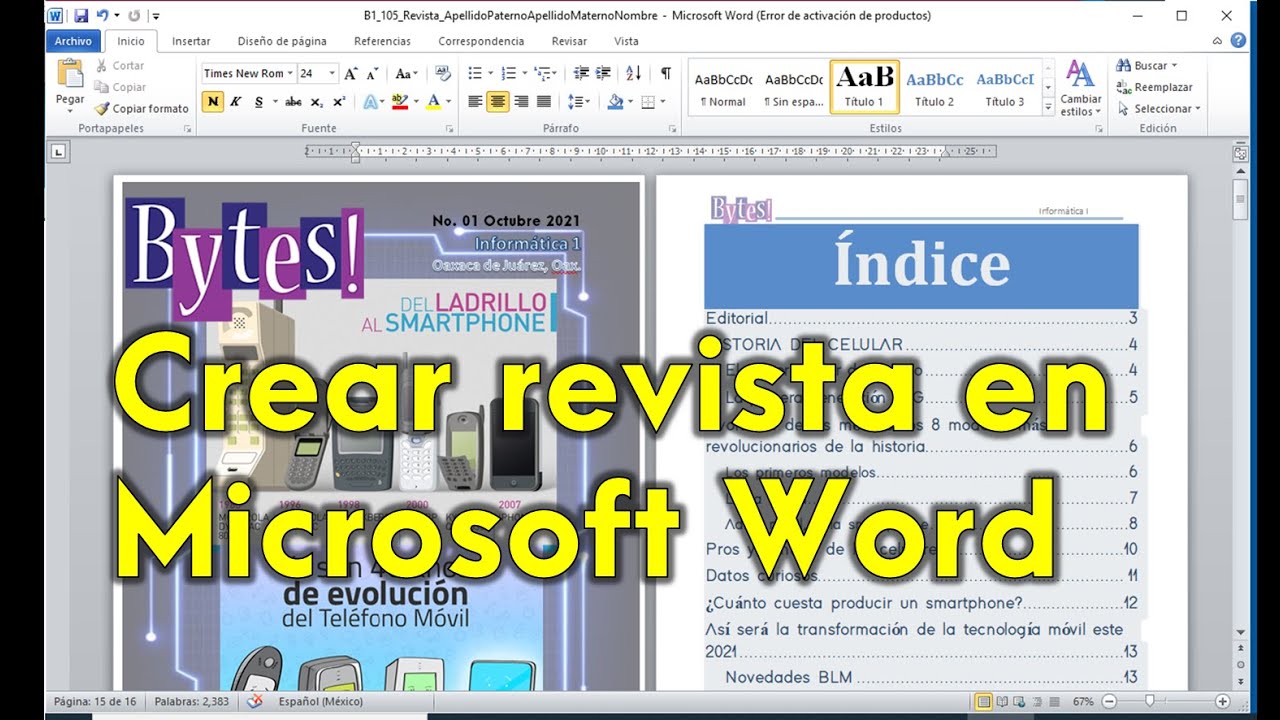Screen dimensions: 1280x720
Task: Click the numbering list icon
Action: pyautogui.click(x=508, y=73)
